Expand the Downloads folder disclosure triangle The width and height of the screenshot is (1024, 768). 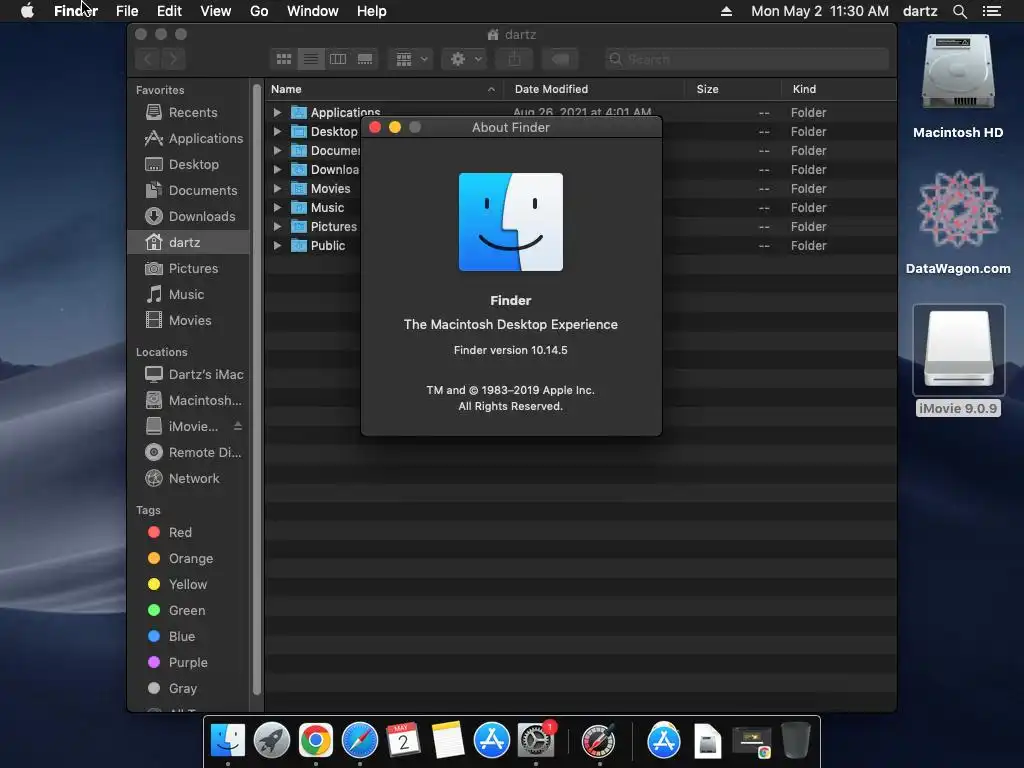coord(277,169)
